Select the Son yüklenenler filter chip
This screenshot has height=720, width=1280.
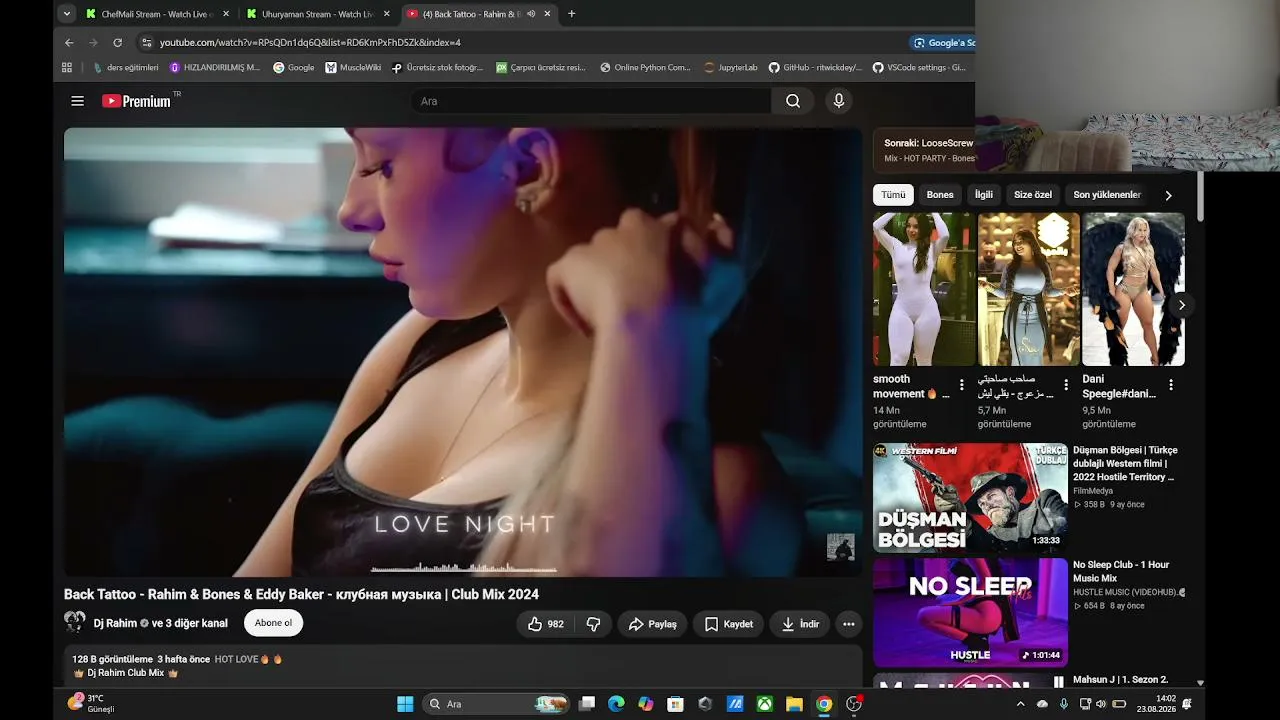tap(1107, 195)
